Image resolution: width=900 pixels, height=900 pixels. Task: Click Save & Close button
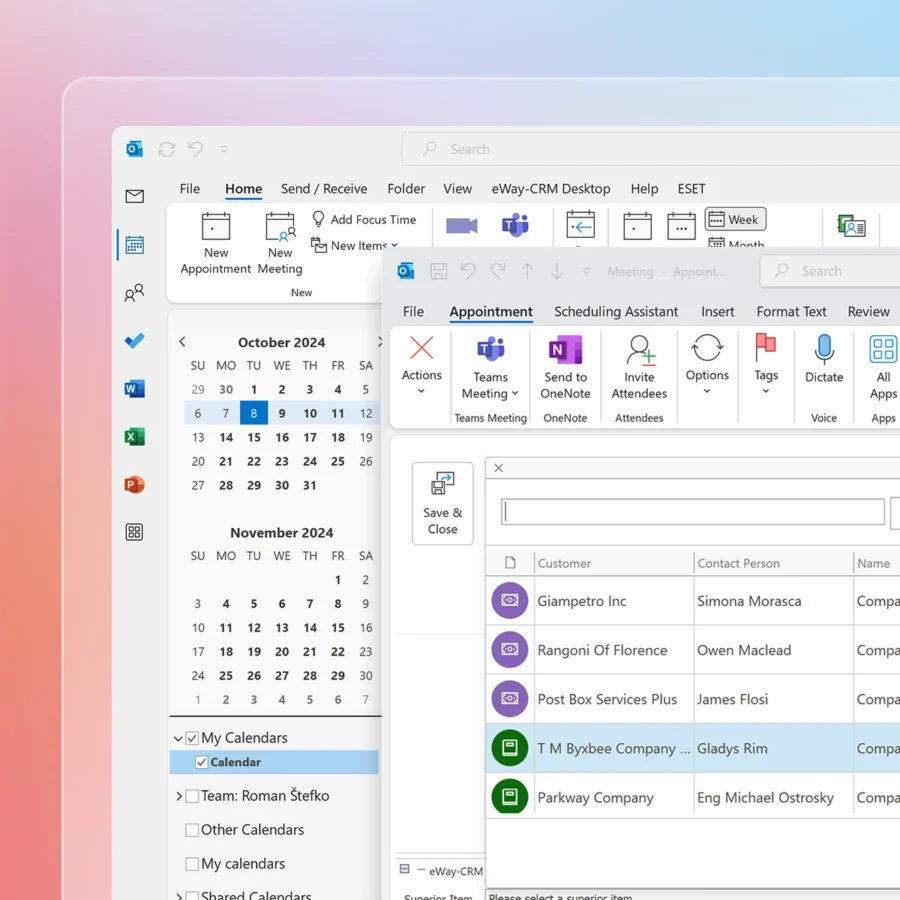(442, 504)
